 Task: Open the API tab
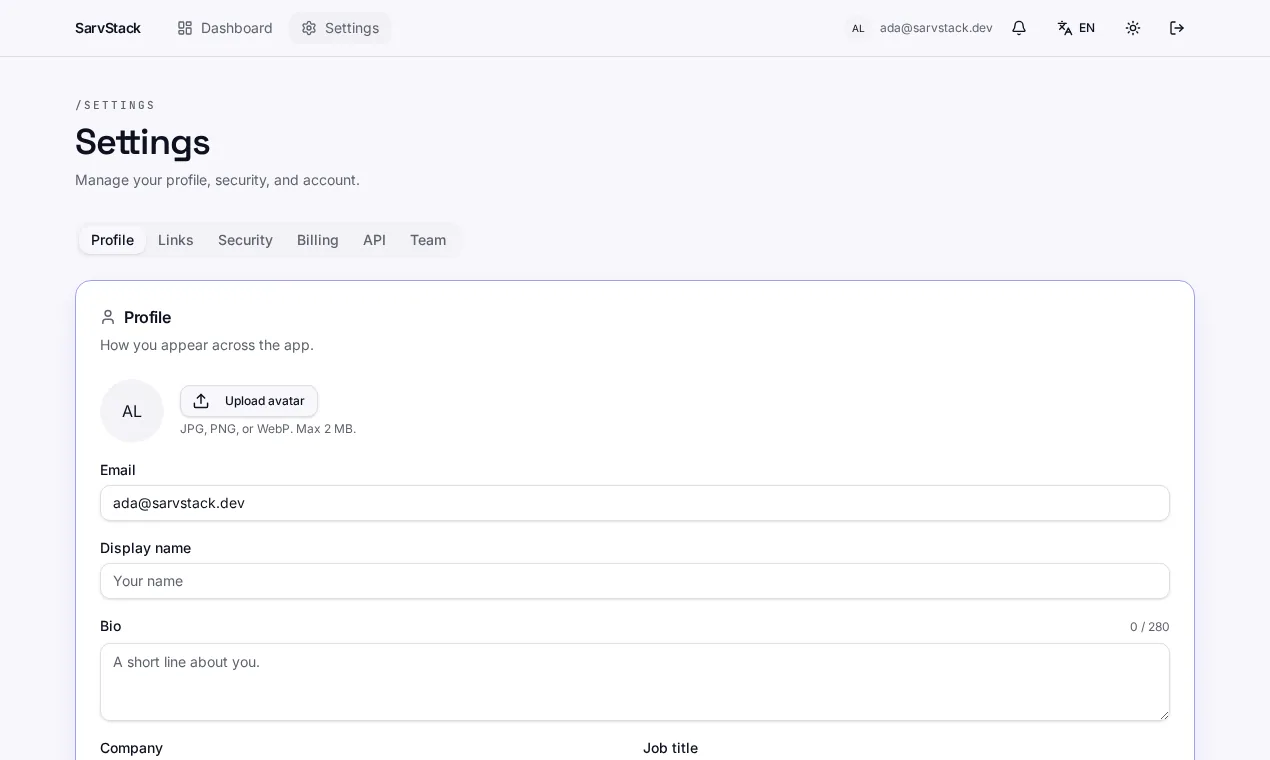tap(374, 240)
